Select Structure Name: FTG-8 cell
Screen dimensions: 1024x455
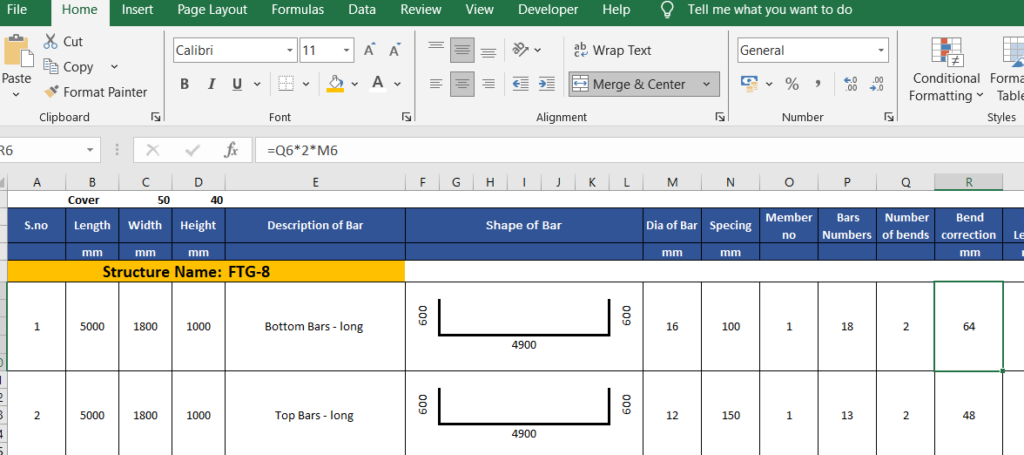tap(206, 272)
